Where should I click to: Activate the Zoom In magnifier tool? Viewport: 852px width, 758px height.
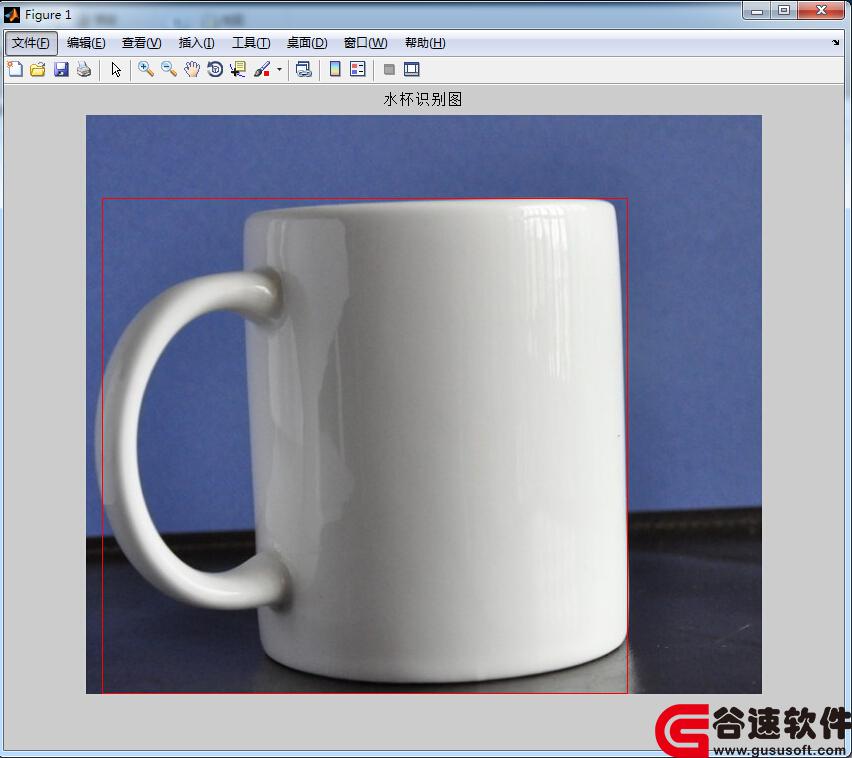click(x=146, y=70)
